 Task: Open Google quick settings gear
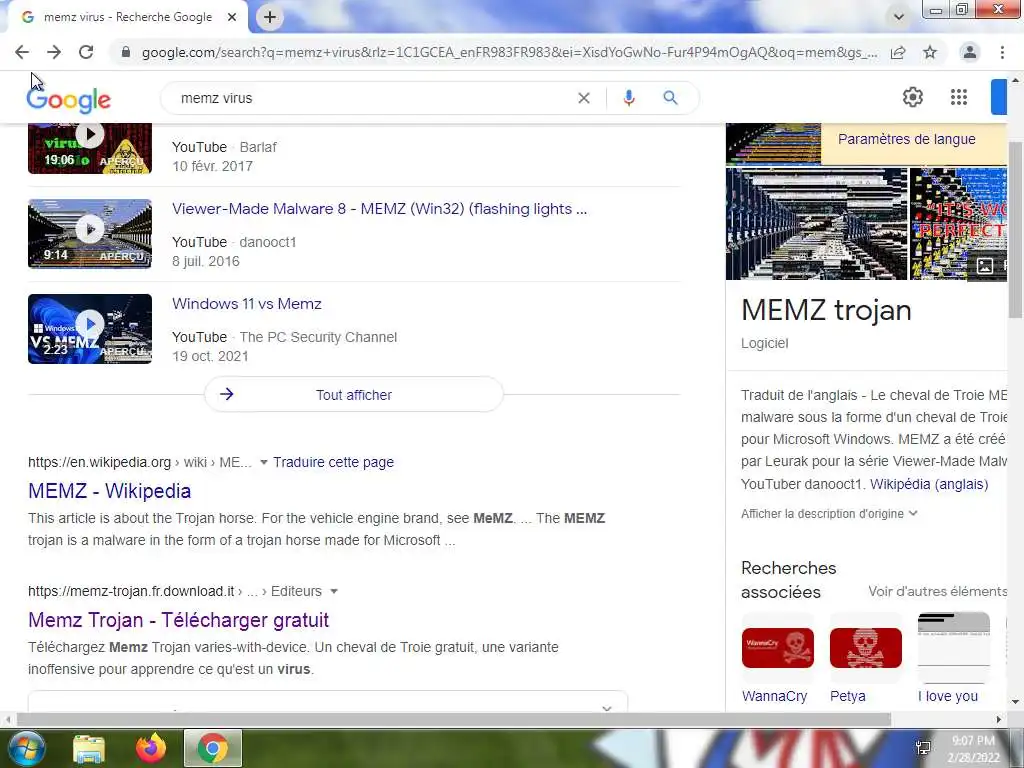tap(912, 97)
